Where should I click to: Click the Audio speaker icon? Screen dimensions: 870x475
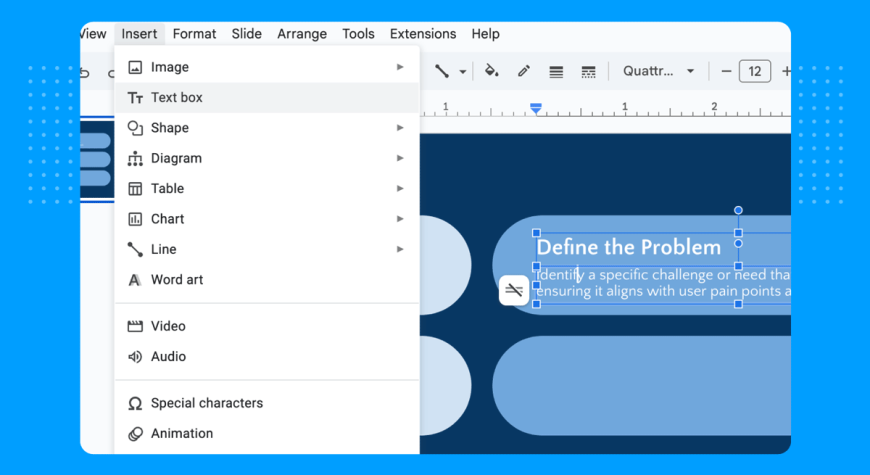[x=135, y=356]
